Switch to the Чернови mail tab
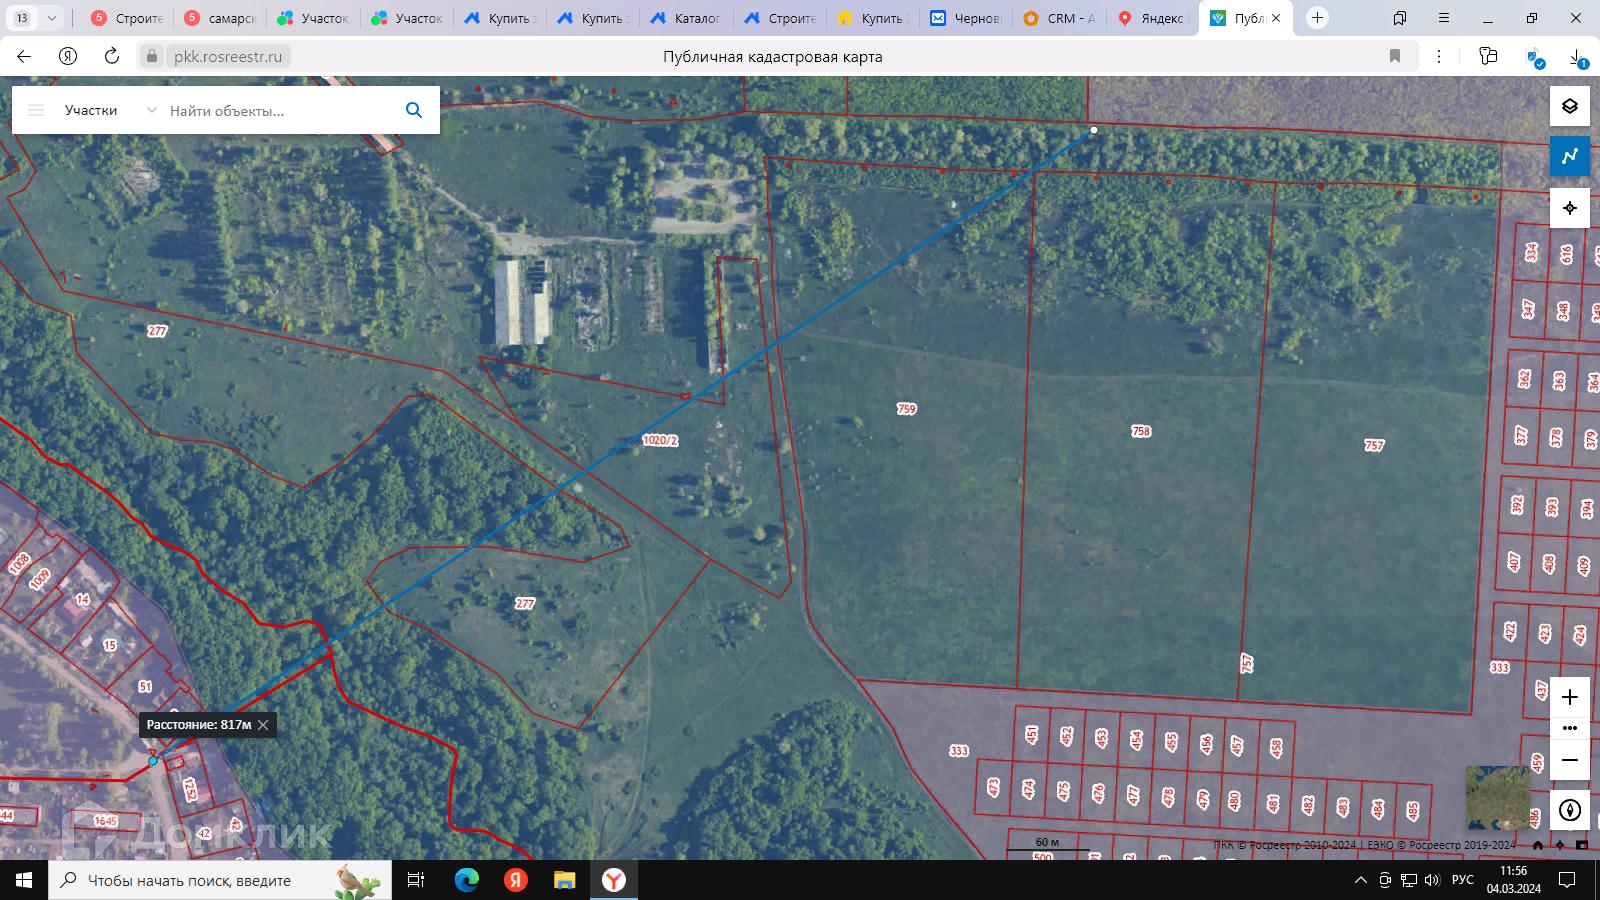1600x900 pixels. 965,18
